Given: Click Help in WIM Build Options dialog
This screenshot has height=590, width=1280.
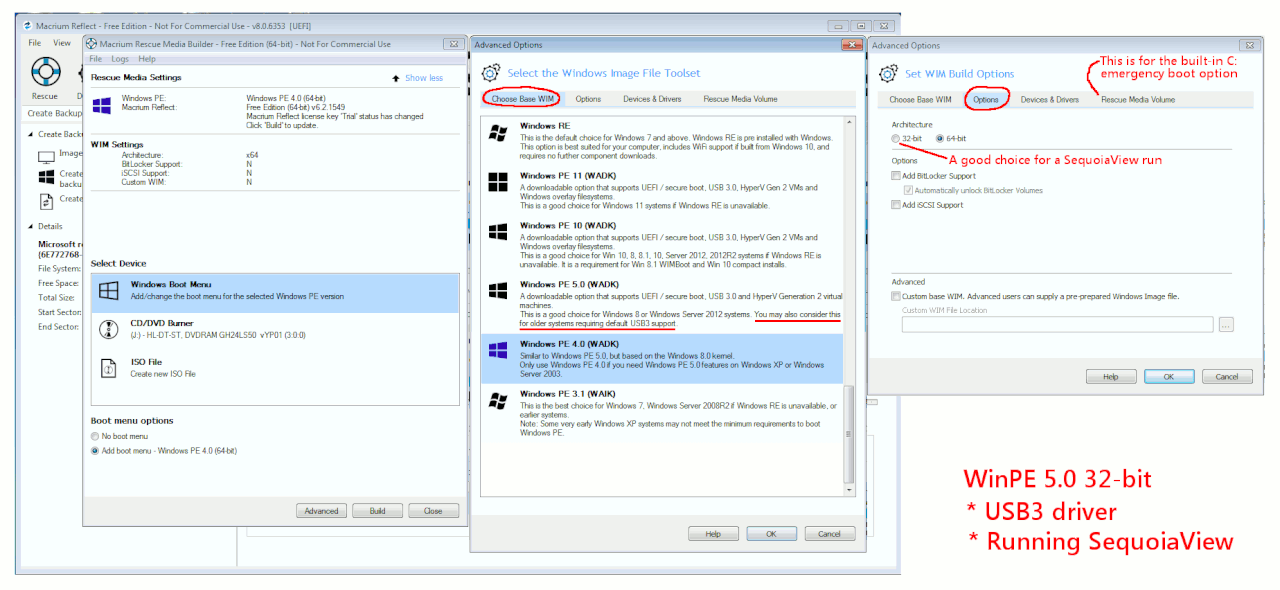Looking at the screenshot, I should click(x=1111, y=377).
